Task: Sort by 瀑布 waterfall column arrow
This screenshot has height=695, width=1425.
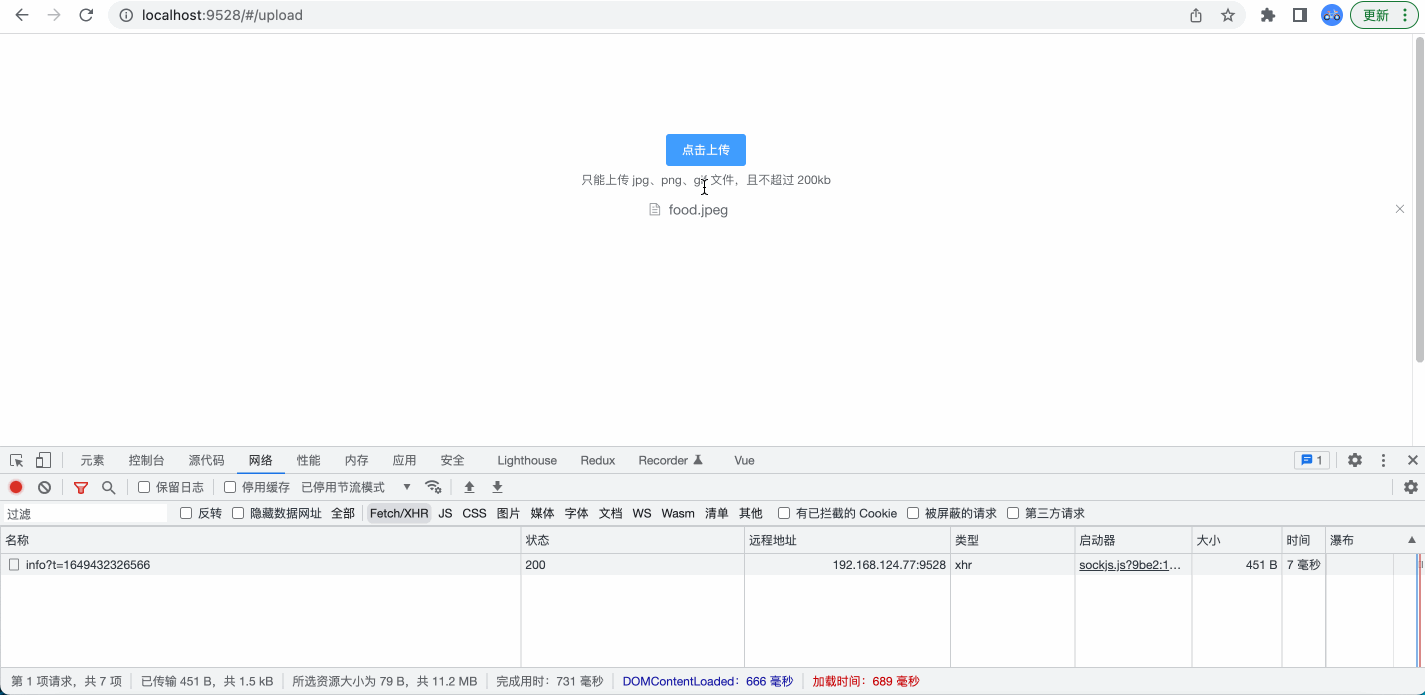Action: click(1412, 540)
